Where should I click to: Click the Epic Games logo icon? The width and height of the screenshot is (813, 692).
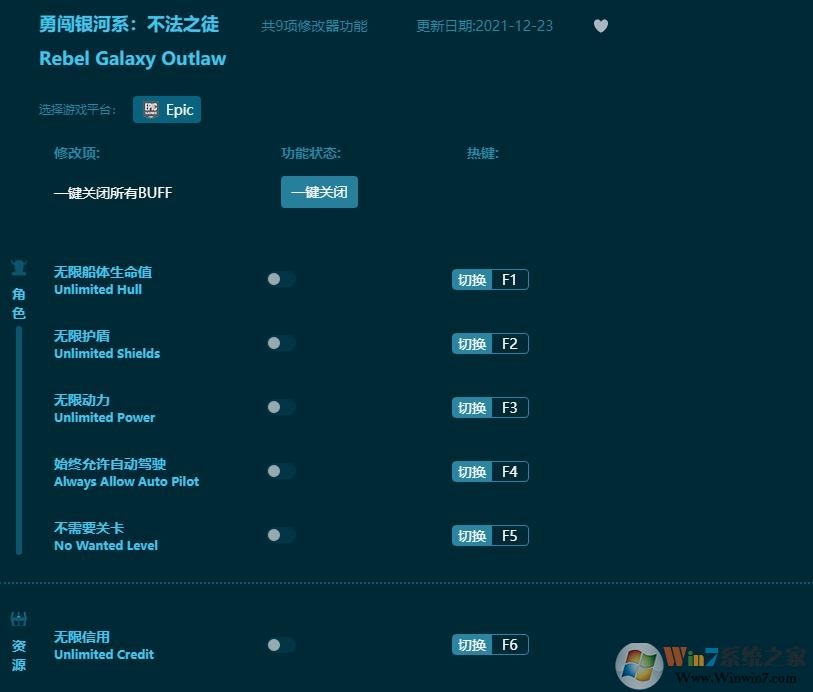pyautogui.click(x=151, y=109)
